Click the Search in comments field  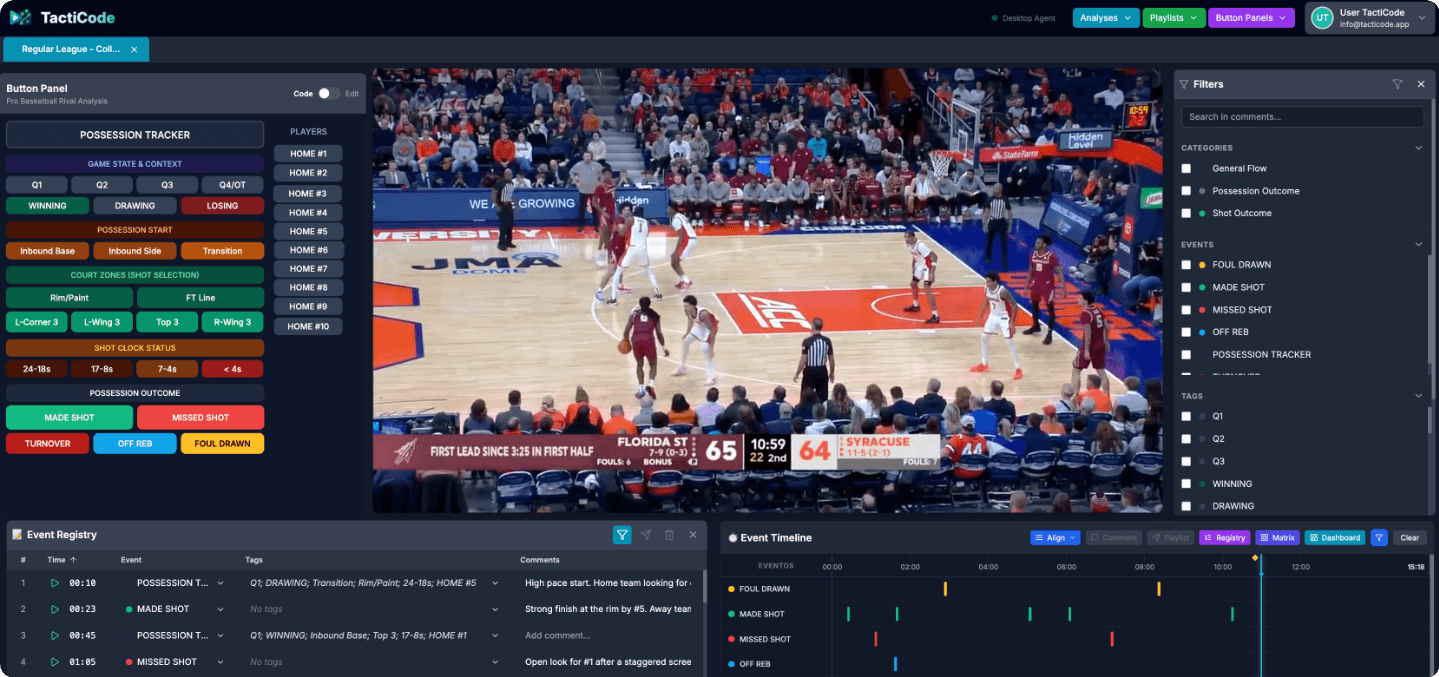tap(1301, 117)
